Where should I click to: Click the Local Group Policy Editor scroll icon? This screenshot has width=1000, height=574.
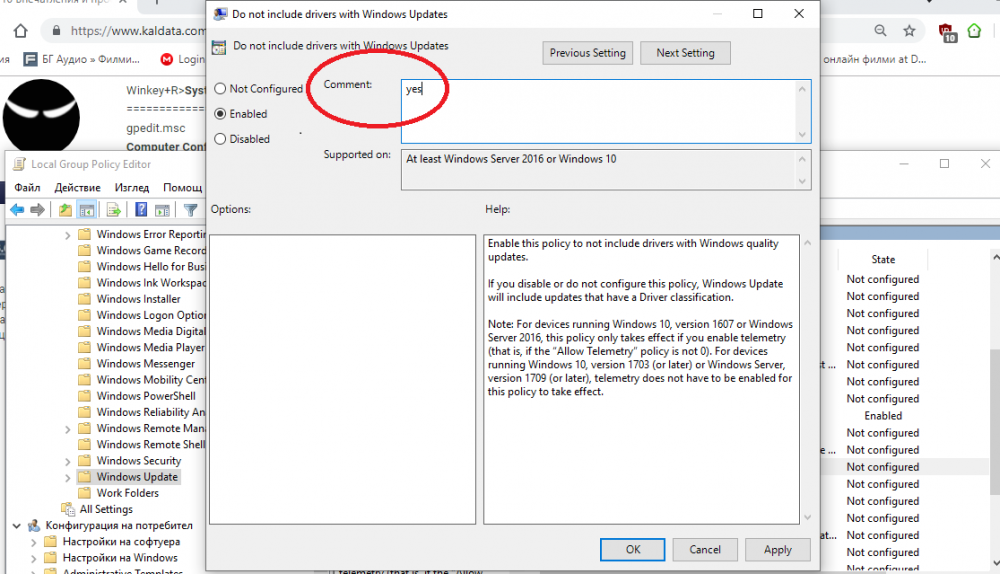point(20,164)
